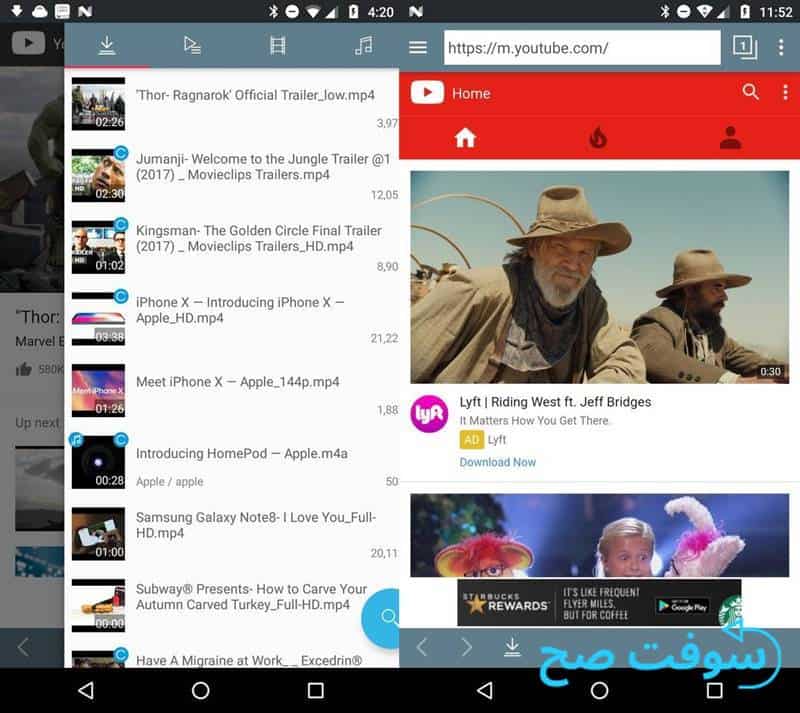Open Meet iPhone X — Apple_144p.mp4
Viewport: 800px width, 713px height.
[232, 390]
